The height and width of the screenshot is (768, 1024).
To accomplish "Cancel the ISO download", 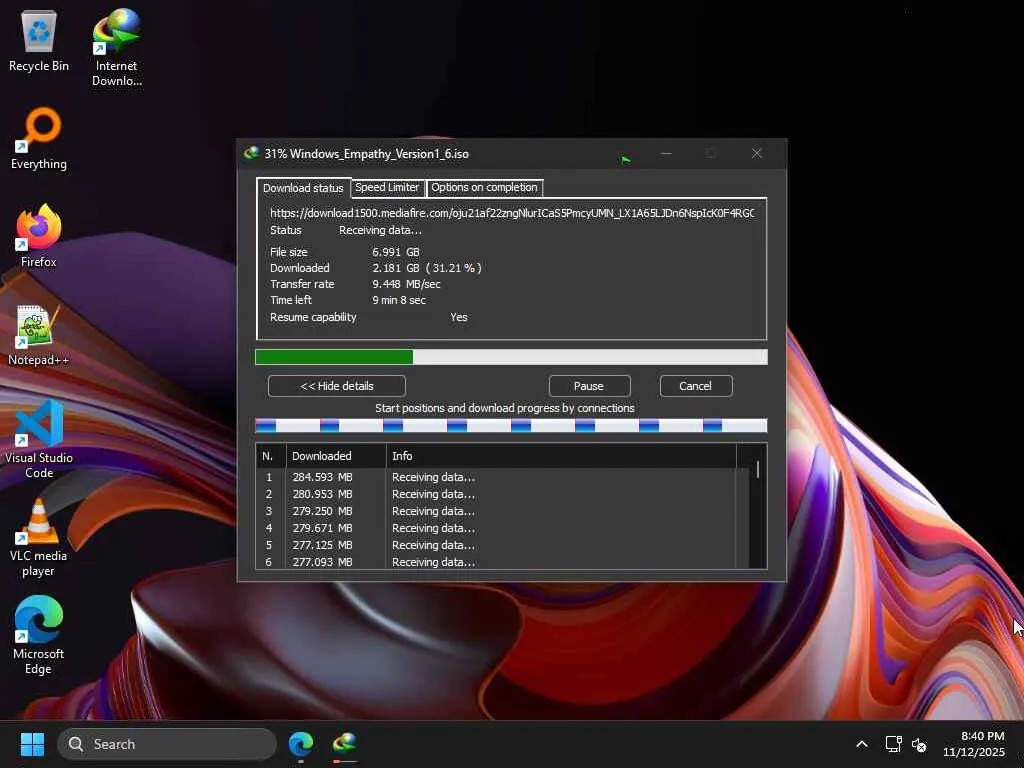I will tap(695, 386).
